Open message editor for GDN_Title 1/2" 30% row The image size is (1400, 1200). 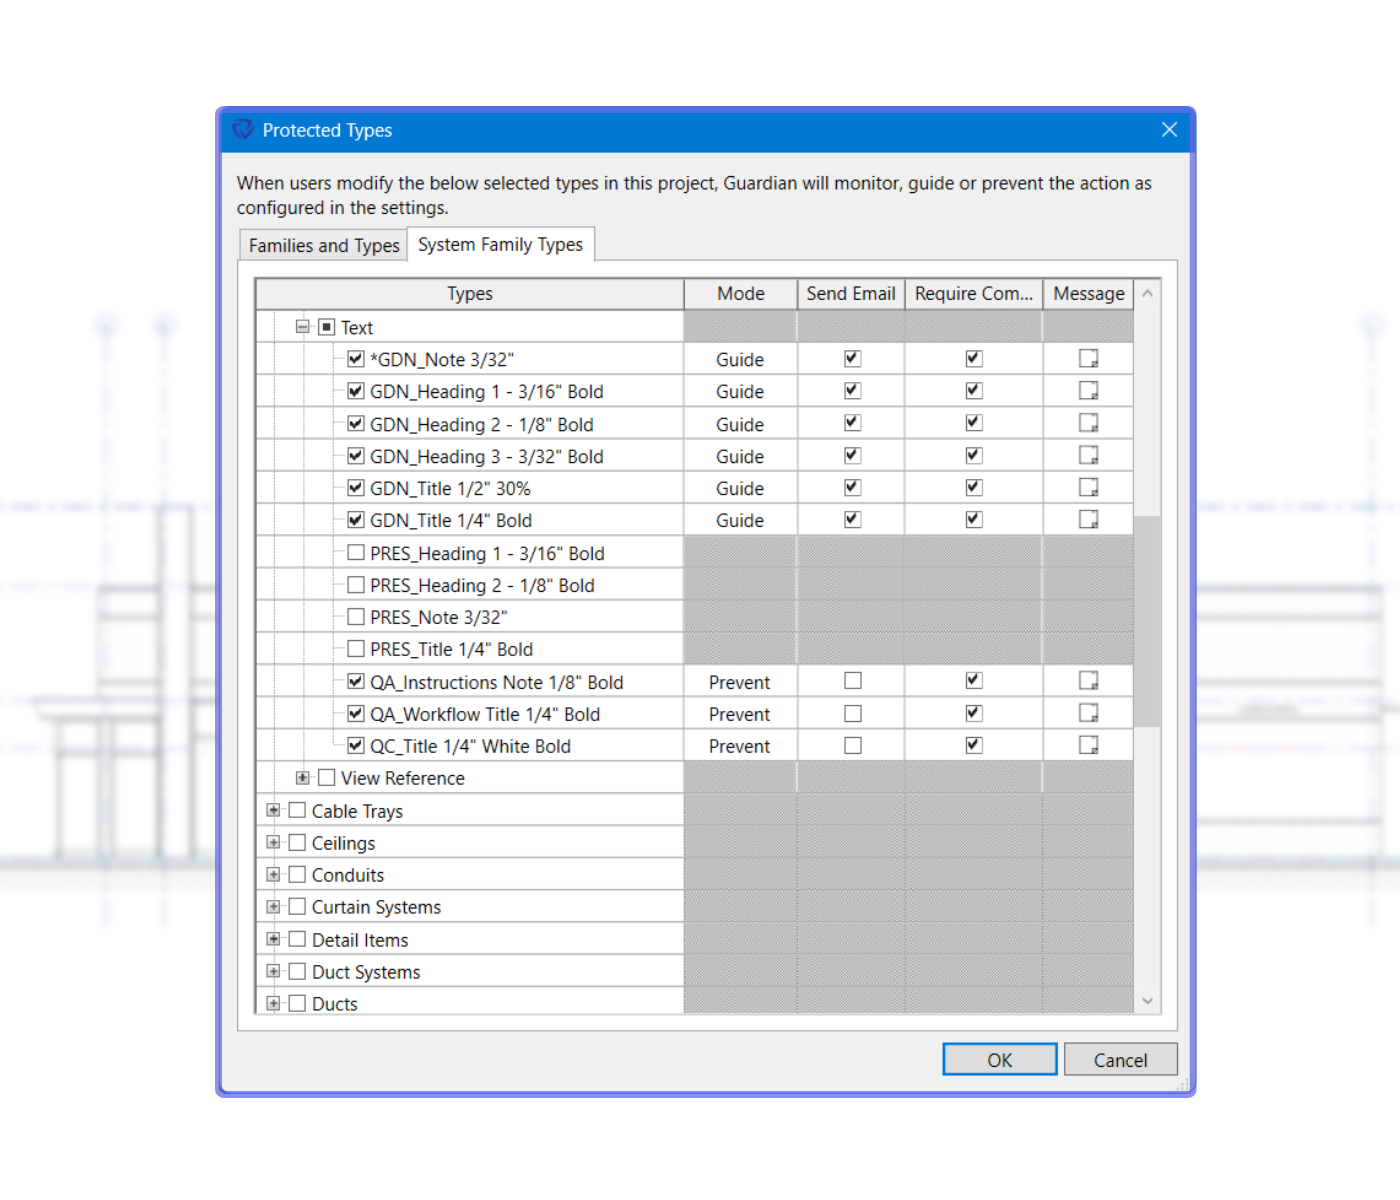point(1088,488)
